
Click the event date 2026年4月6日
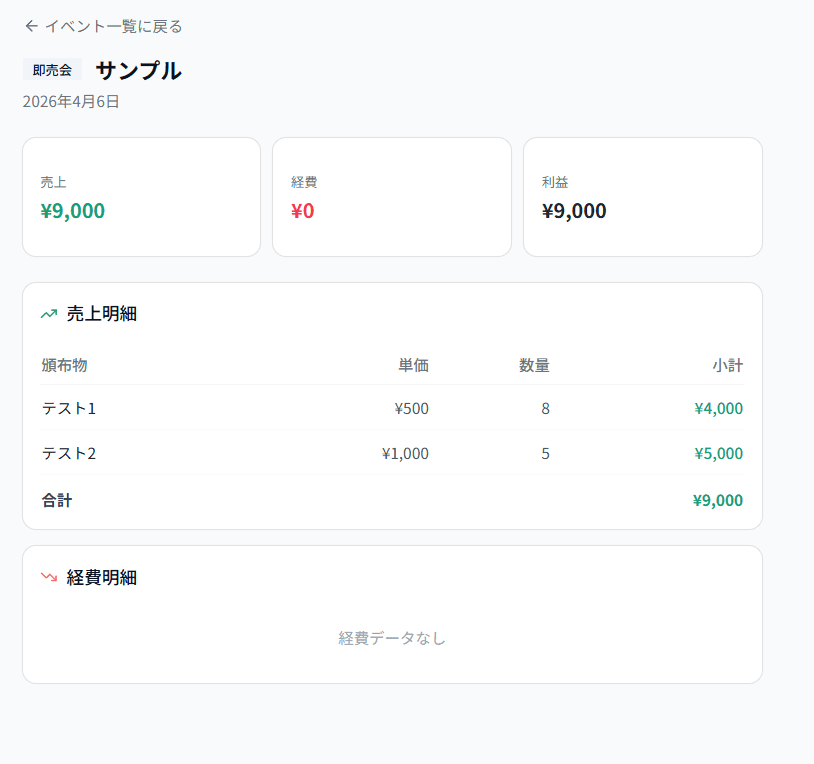71,101
